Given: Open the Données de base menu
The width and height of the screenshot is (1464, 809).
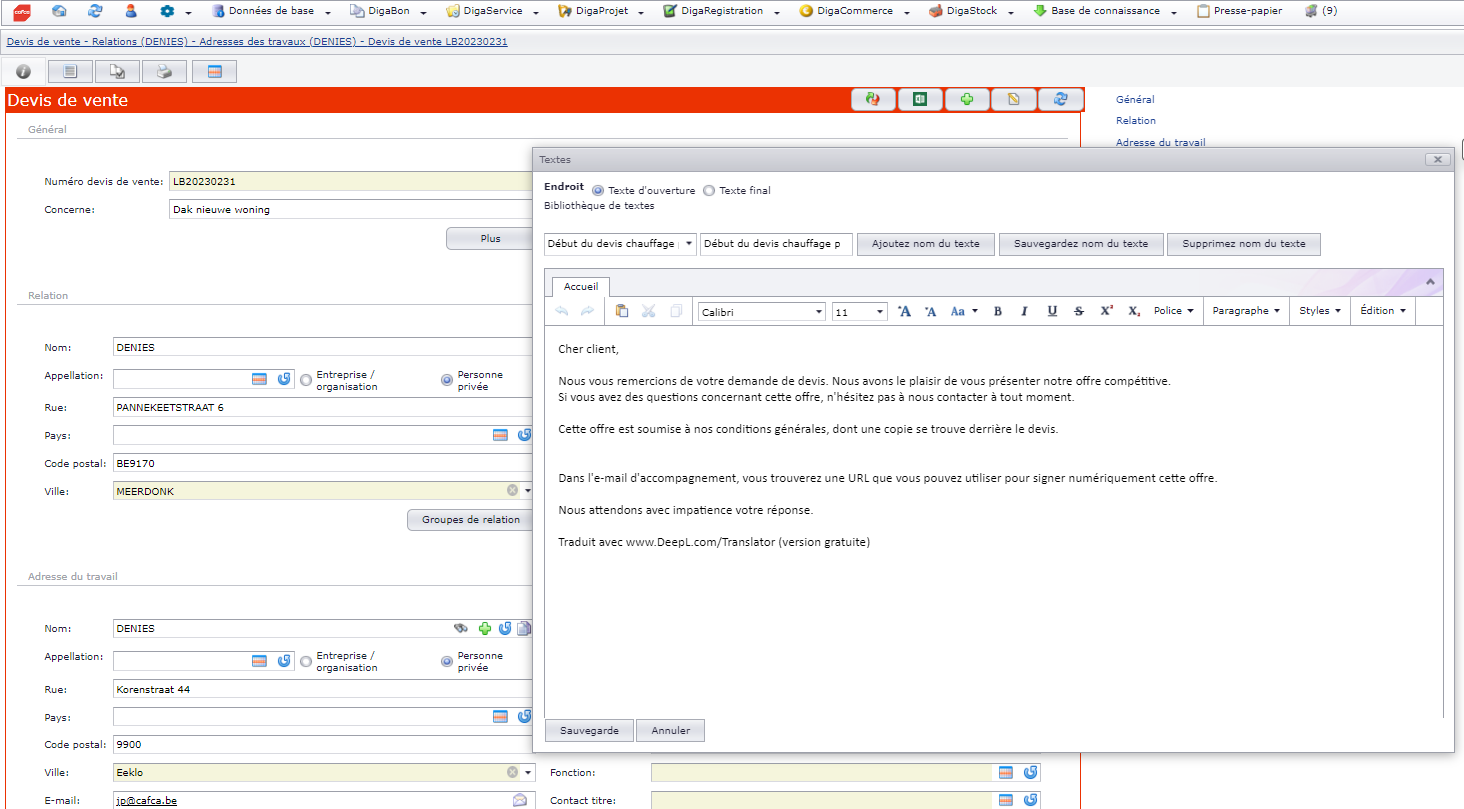Looking at the screenshot, I should (271, 11).
